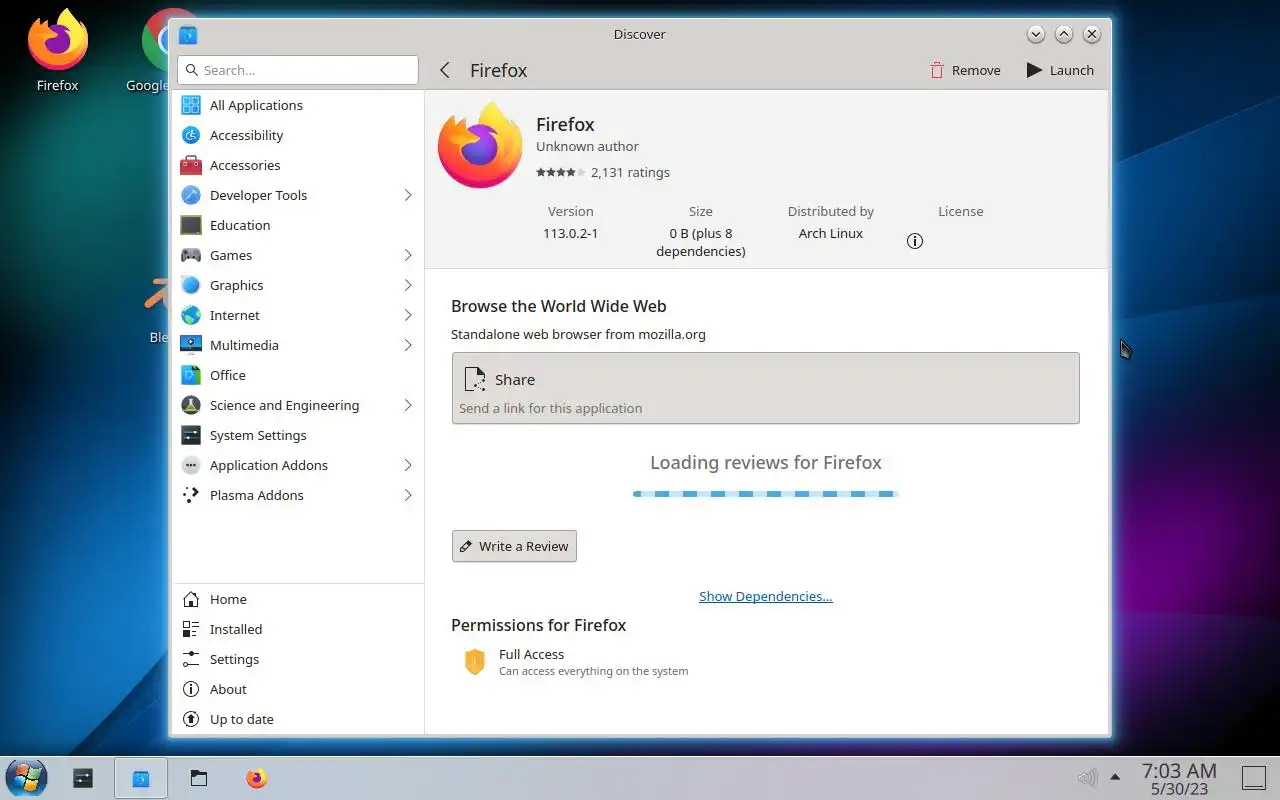Image resolution: width=1280 pixels, height=800 pixels.
Task: Expand the Multimedia category arrow
Action: click(408, 345)
